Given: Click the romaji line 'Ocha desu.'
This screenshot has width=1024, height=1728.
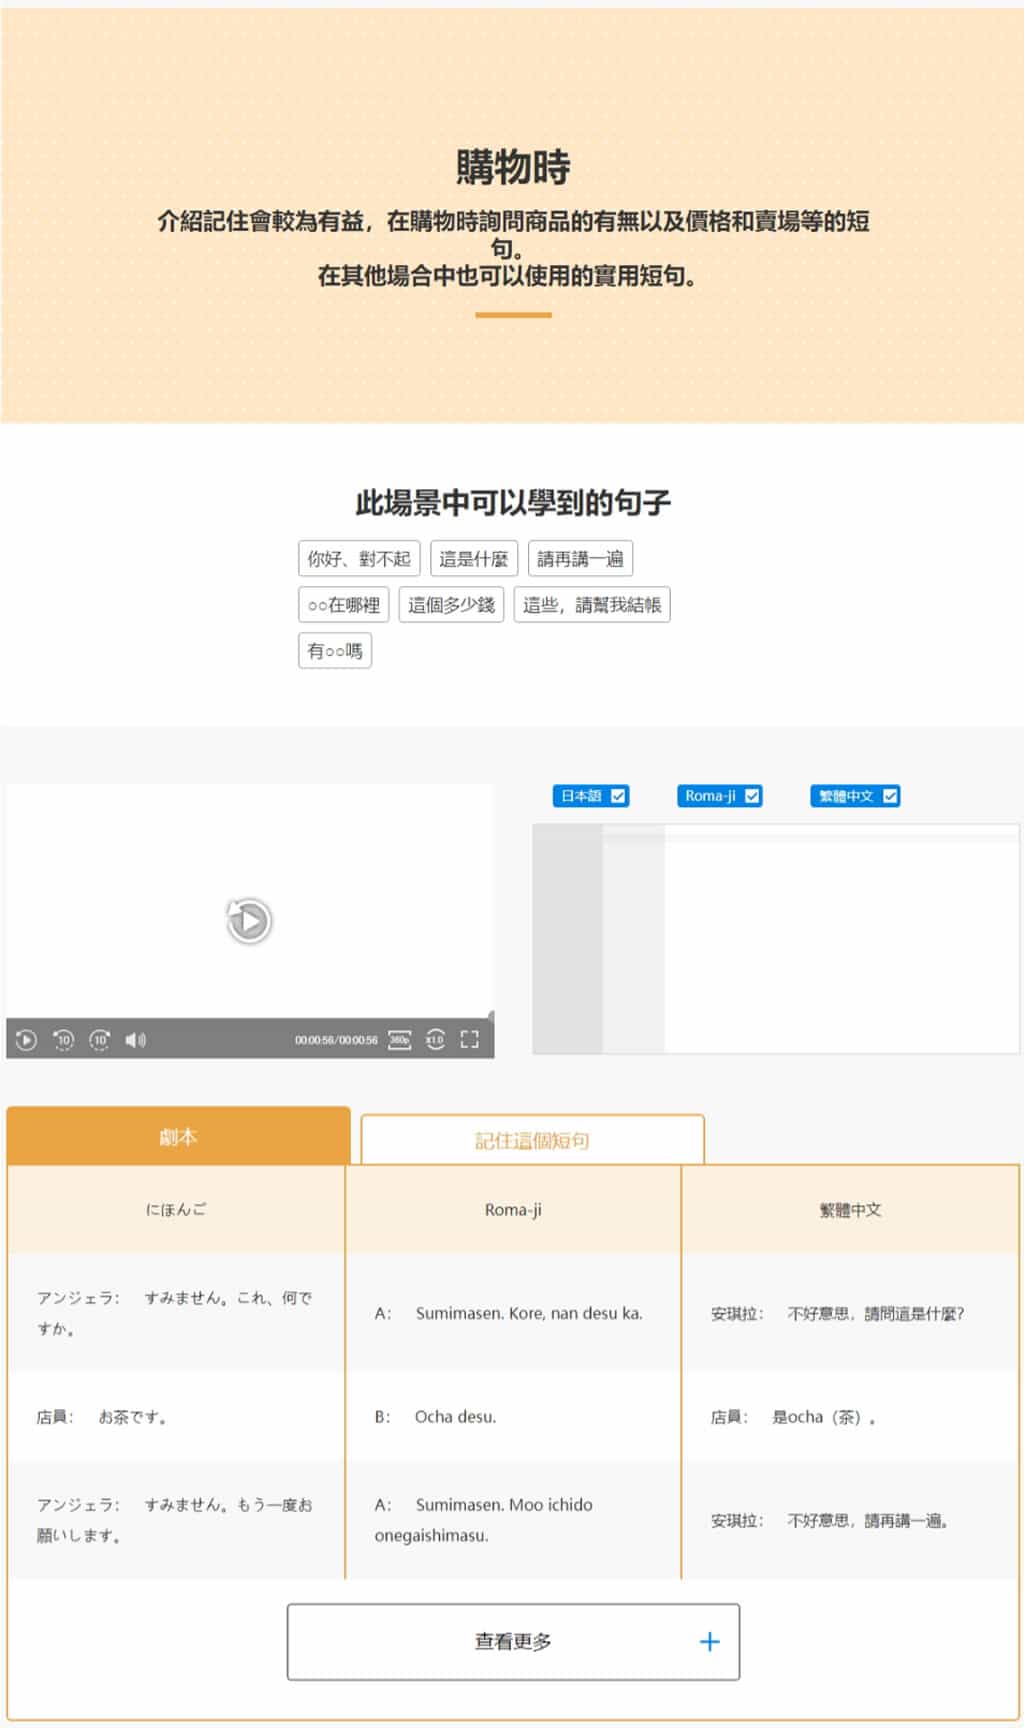Looking at the screenshot, I should [455, 1417].
